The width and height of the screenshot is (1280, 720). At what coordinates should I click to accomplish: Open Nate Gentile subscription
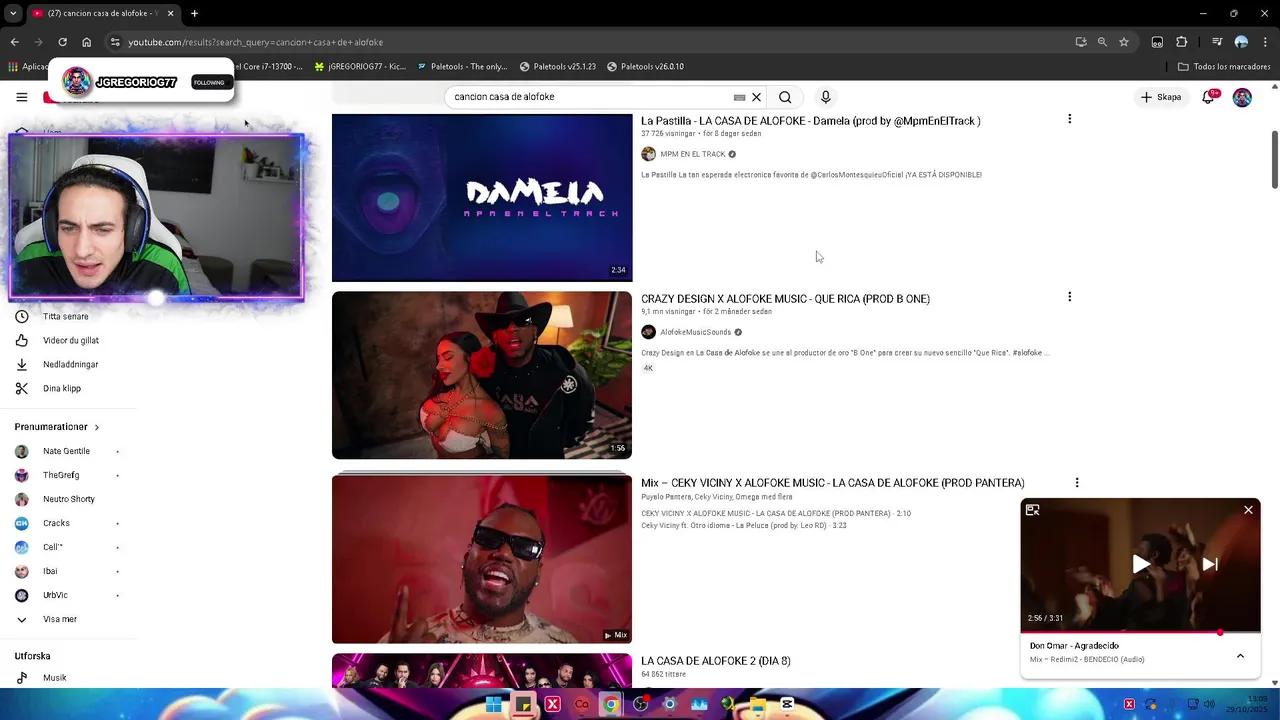coord(66,451)
